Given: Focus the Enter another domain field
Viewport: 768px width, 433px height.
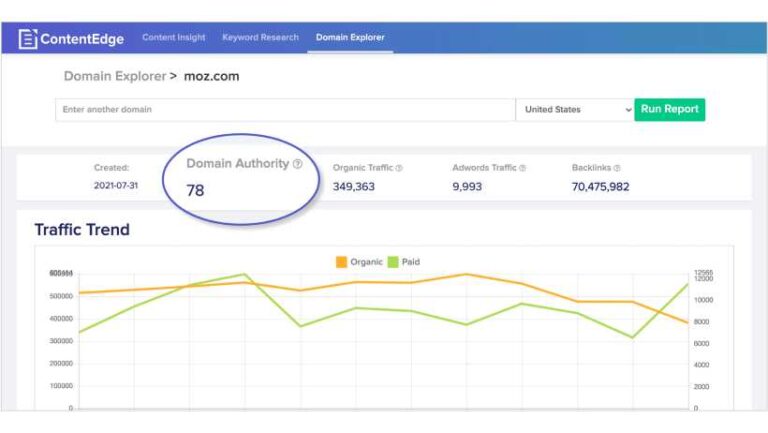Looking at the screenshot, I should click(285, 109).
